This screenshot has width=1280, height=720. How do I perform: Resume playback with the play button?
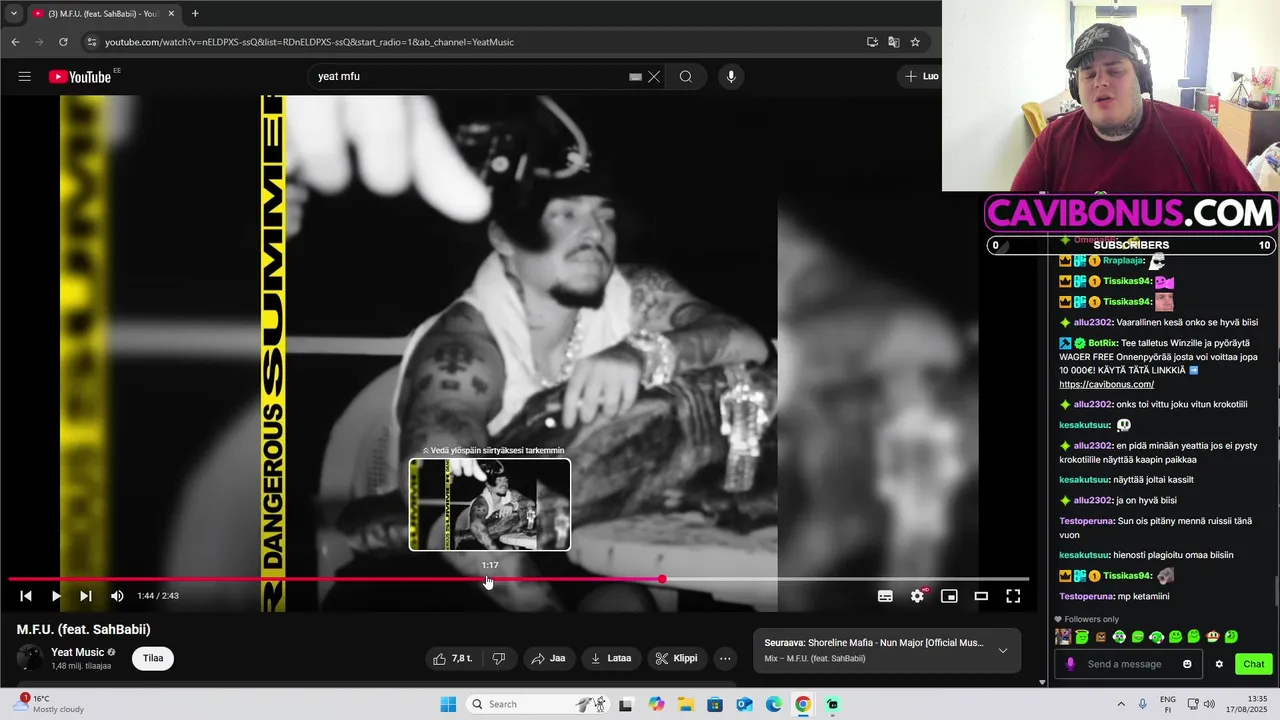tap(56, 596)
